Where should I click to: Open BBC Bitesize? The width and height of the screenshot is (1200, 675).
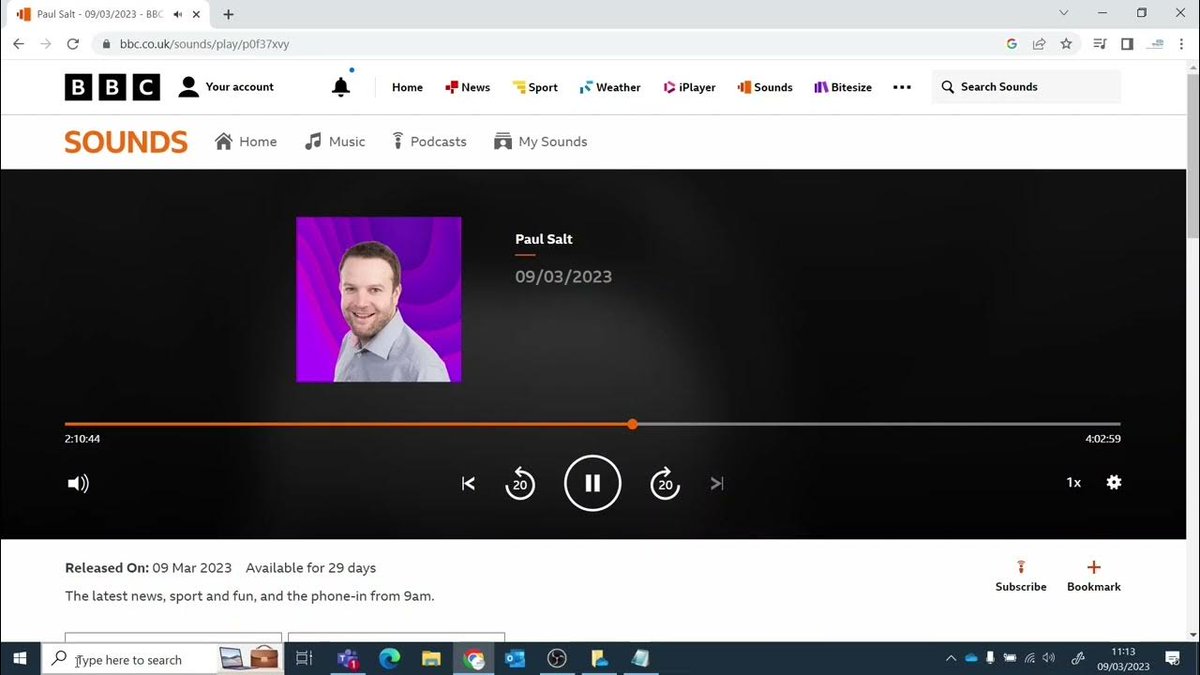pyautogui.click(x=843, y=87)
